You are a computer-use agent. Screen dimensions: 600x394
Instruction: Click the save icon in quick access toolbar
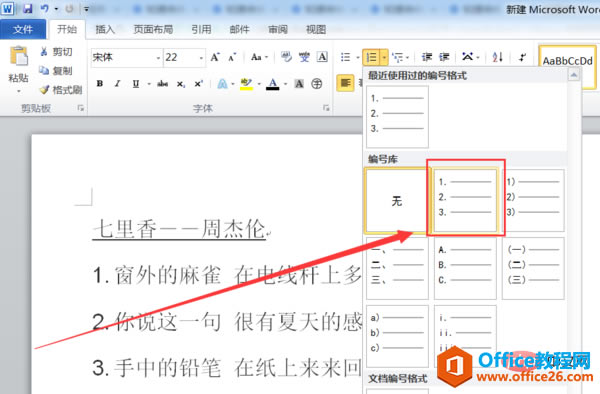click(28, 8)
